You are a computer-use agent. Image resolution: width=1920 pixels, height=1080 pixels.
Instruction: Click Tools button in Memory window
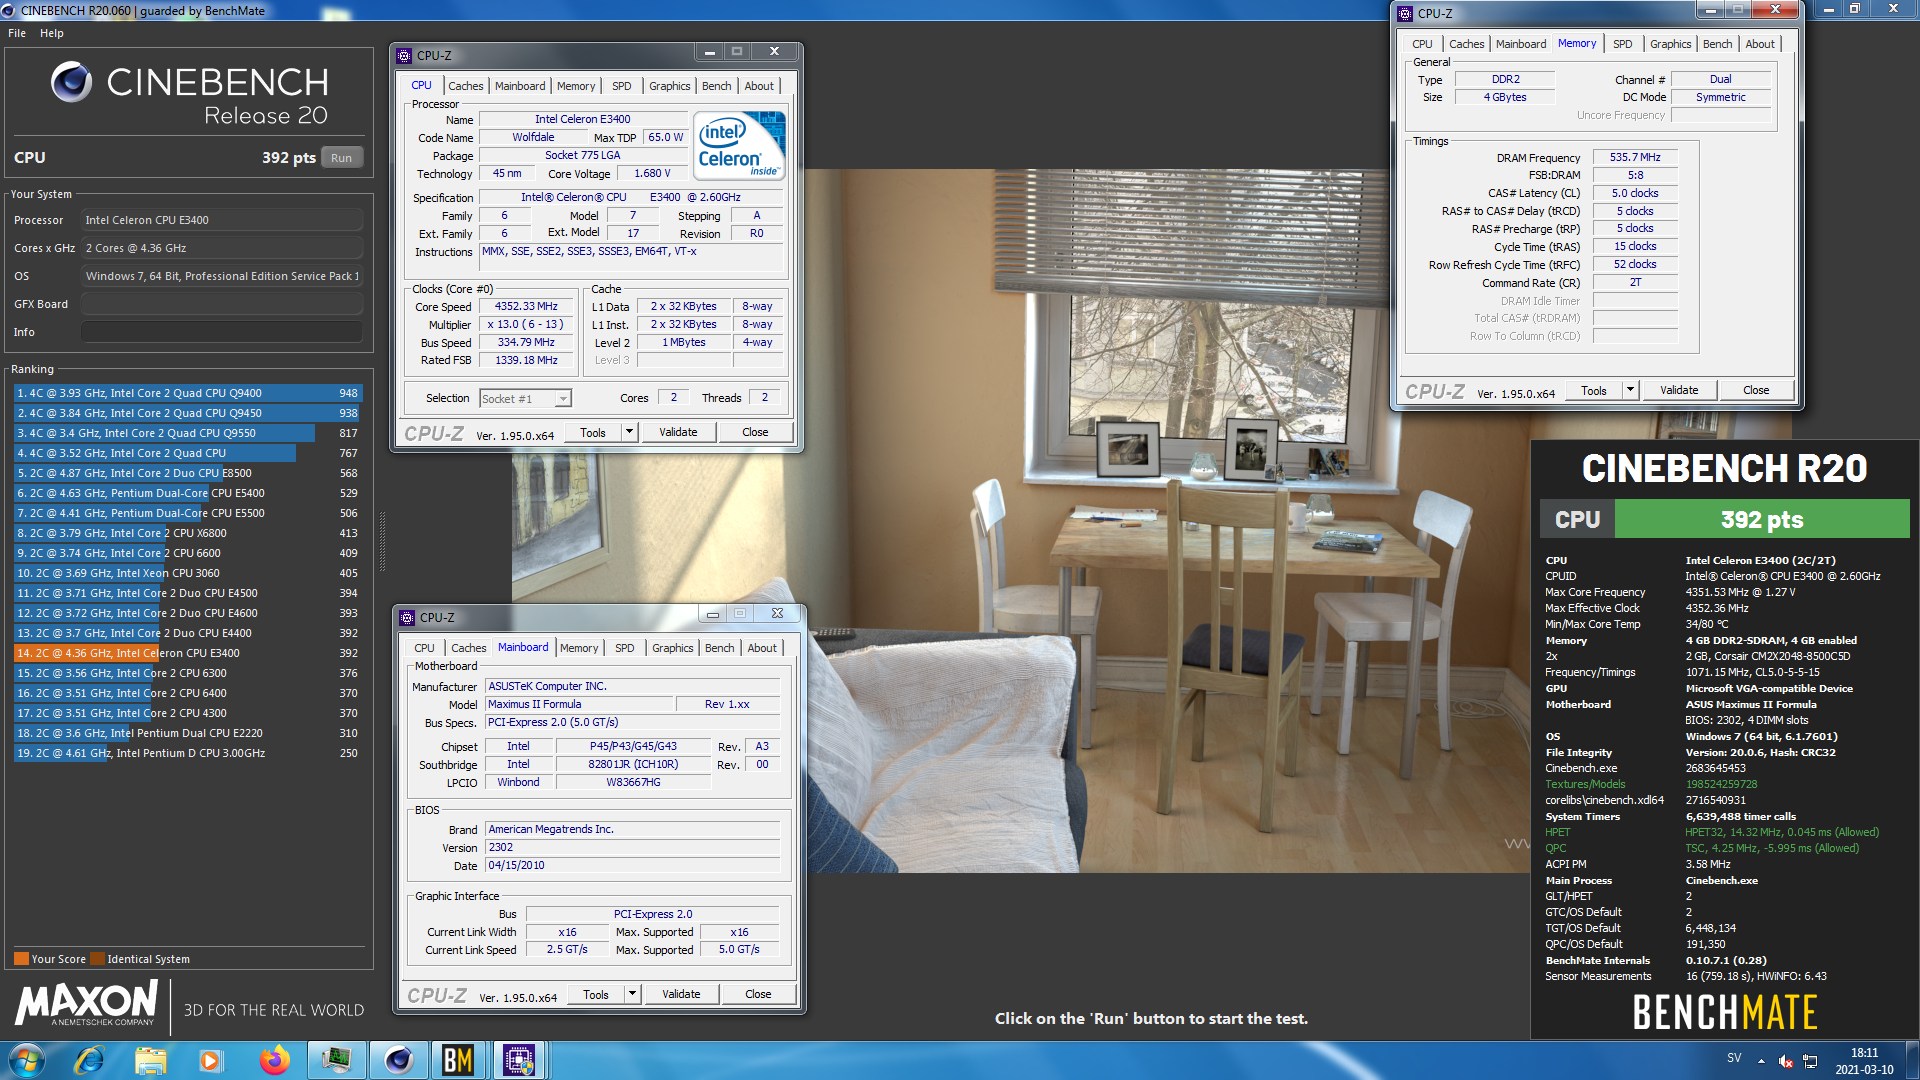click(1594, 390)
